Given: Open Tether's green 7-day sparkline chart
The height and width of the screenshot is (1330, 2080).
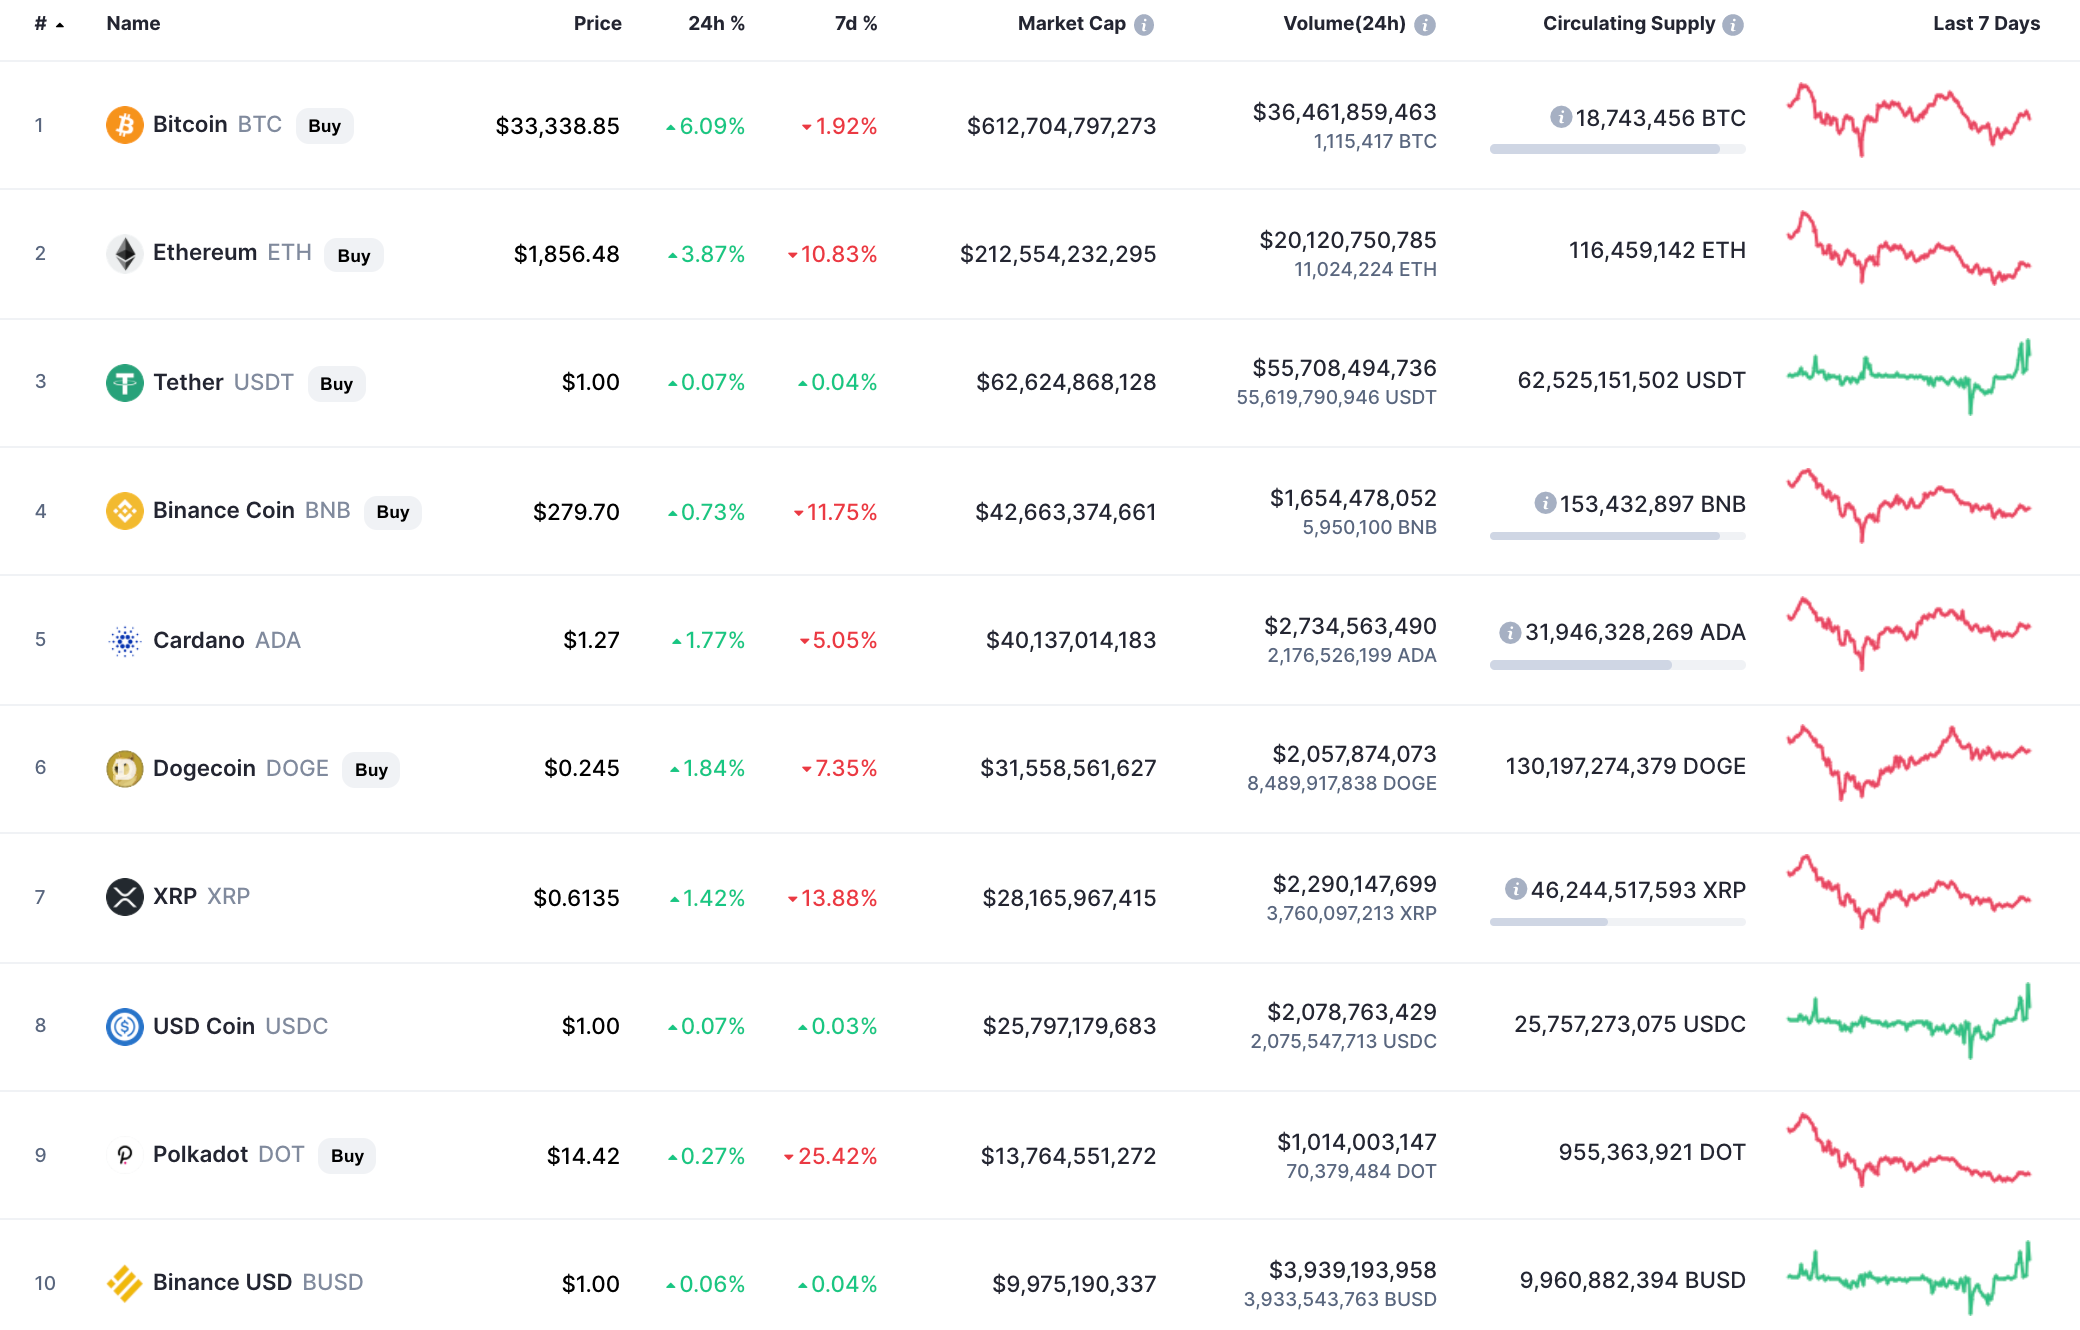Looking at the screenshot, I should tap(1909, 377).
